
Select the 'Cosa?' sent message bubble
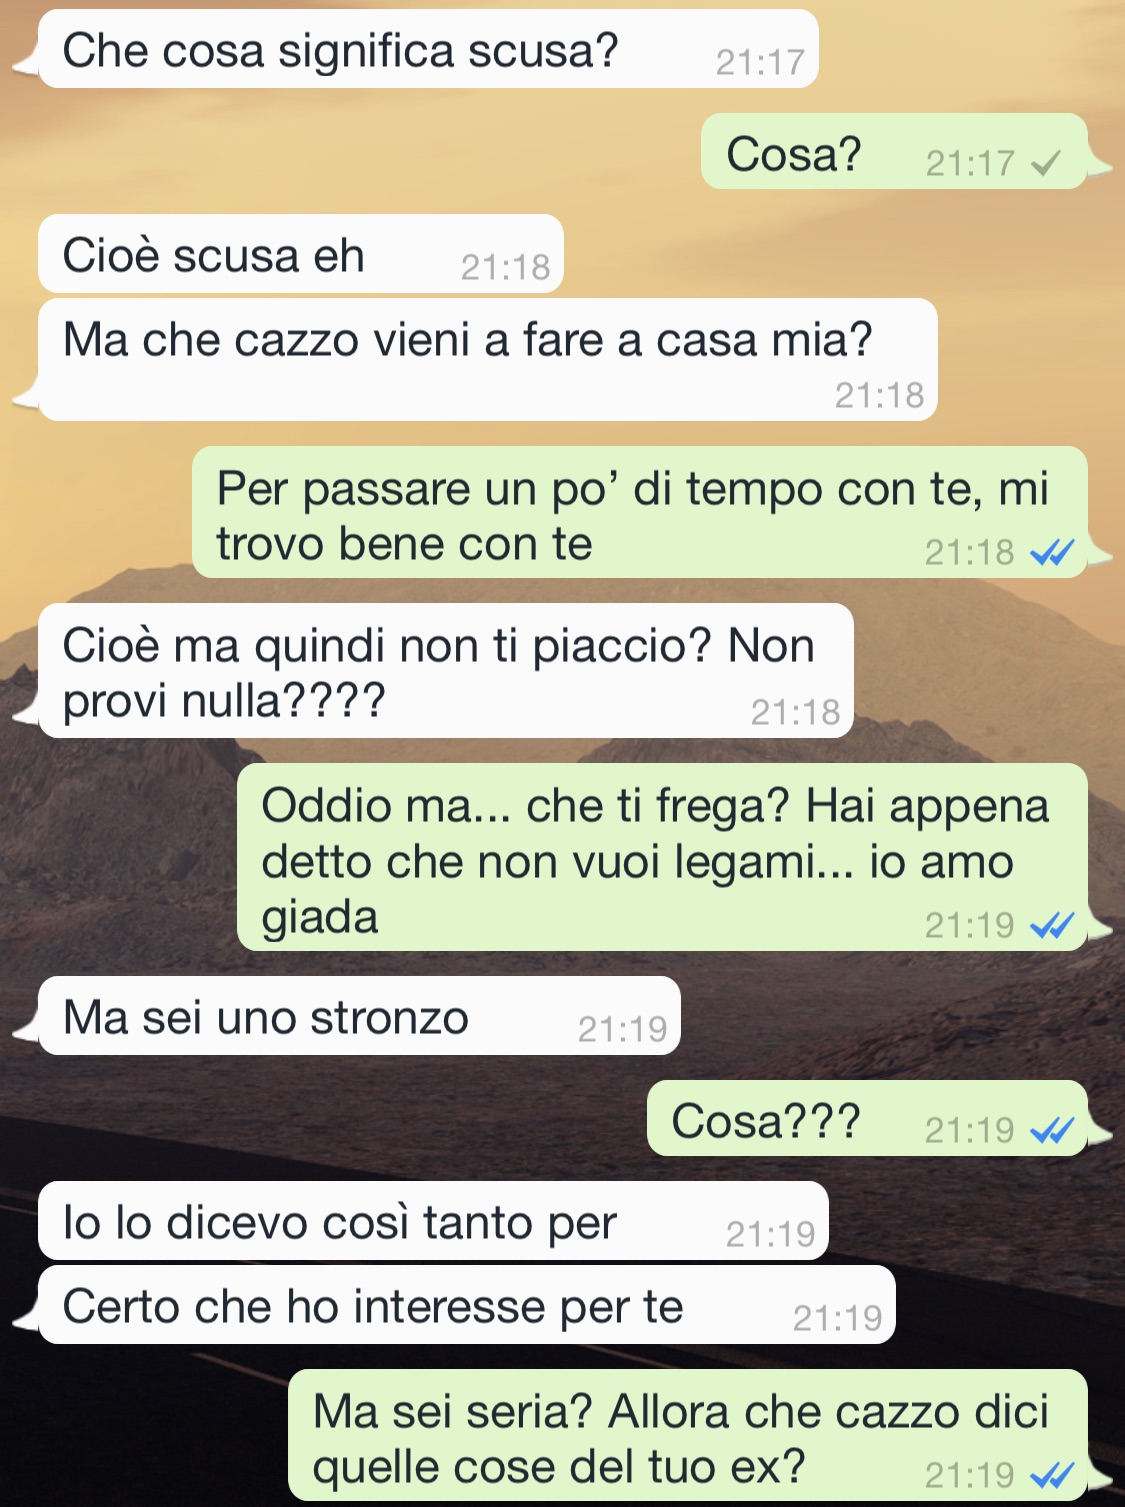(894, 151)
